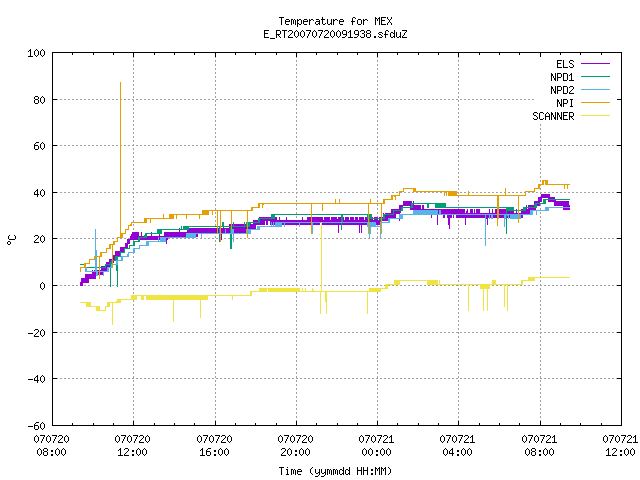
Task: Click the y-axis label 0
Action: [x=42, y=286]
